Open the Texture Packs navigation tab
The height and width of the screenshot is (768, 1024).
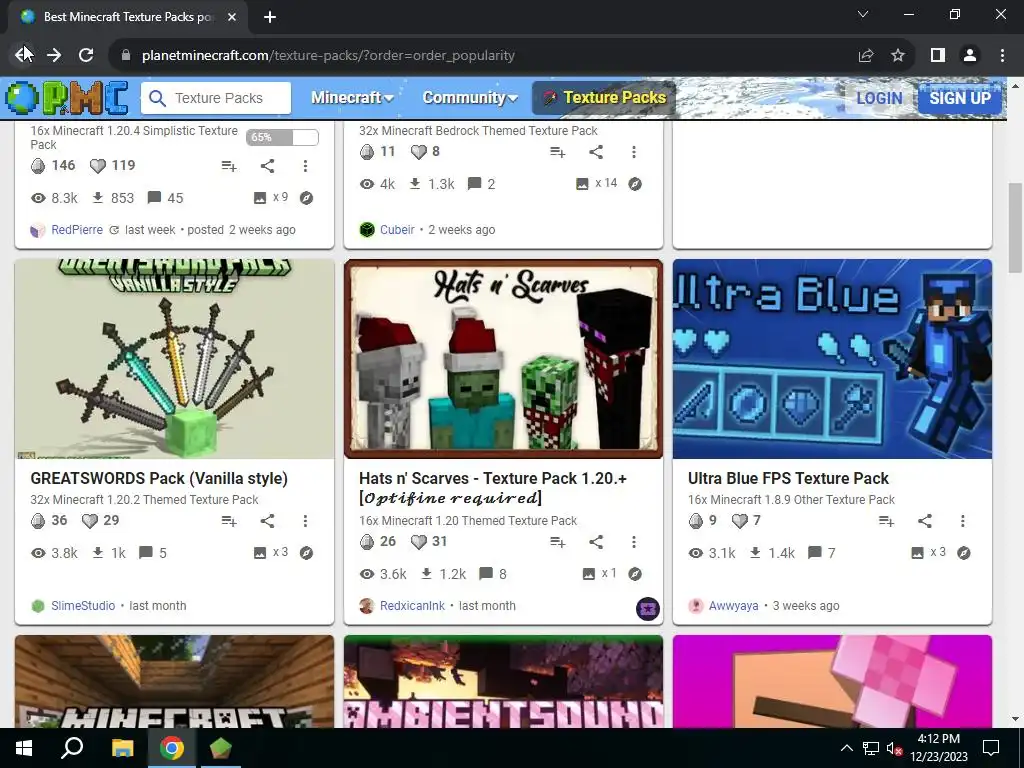(604, 98)
